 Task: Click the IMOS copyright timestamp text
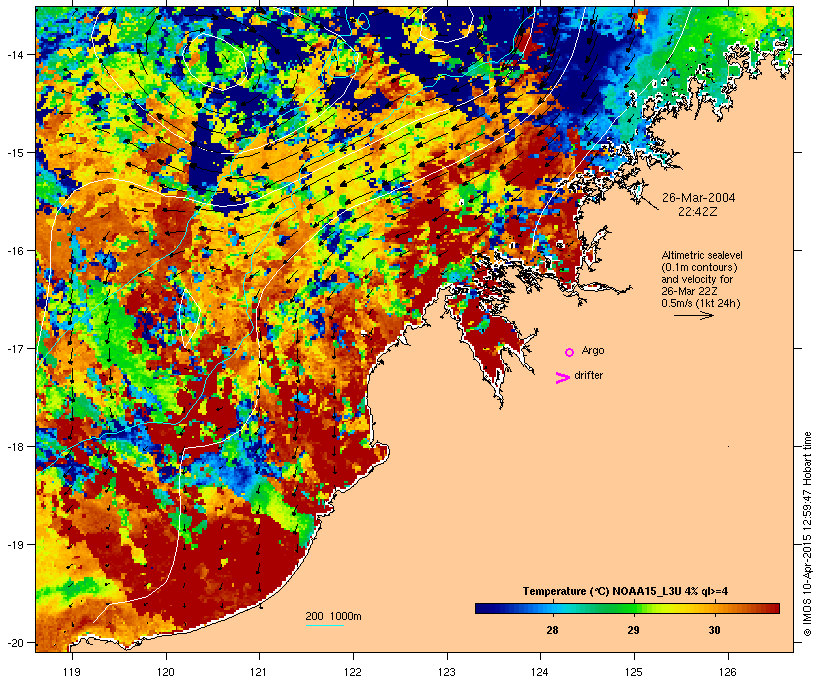(x=807, y=534)
